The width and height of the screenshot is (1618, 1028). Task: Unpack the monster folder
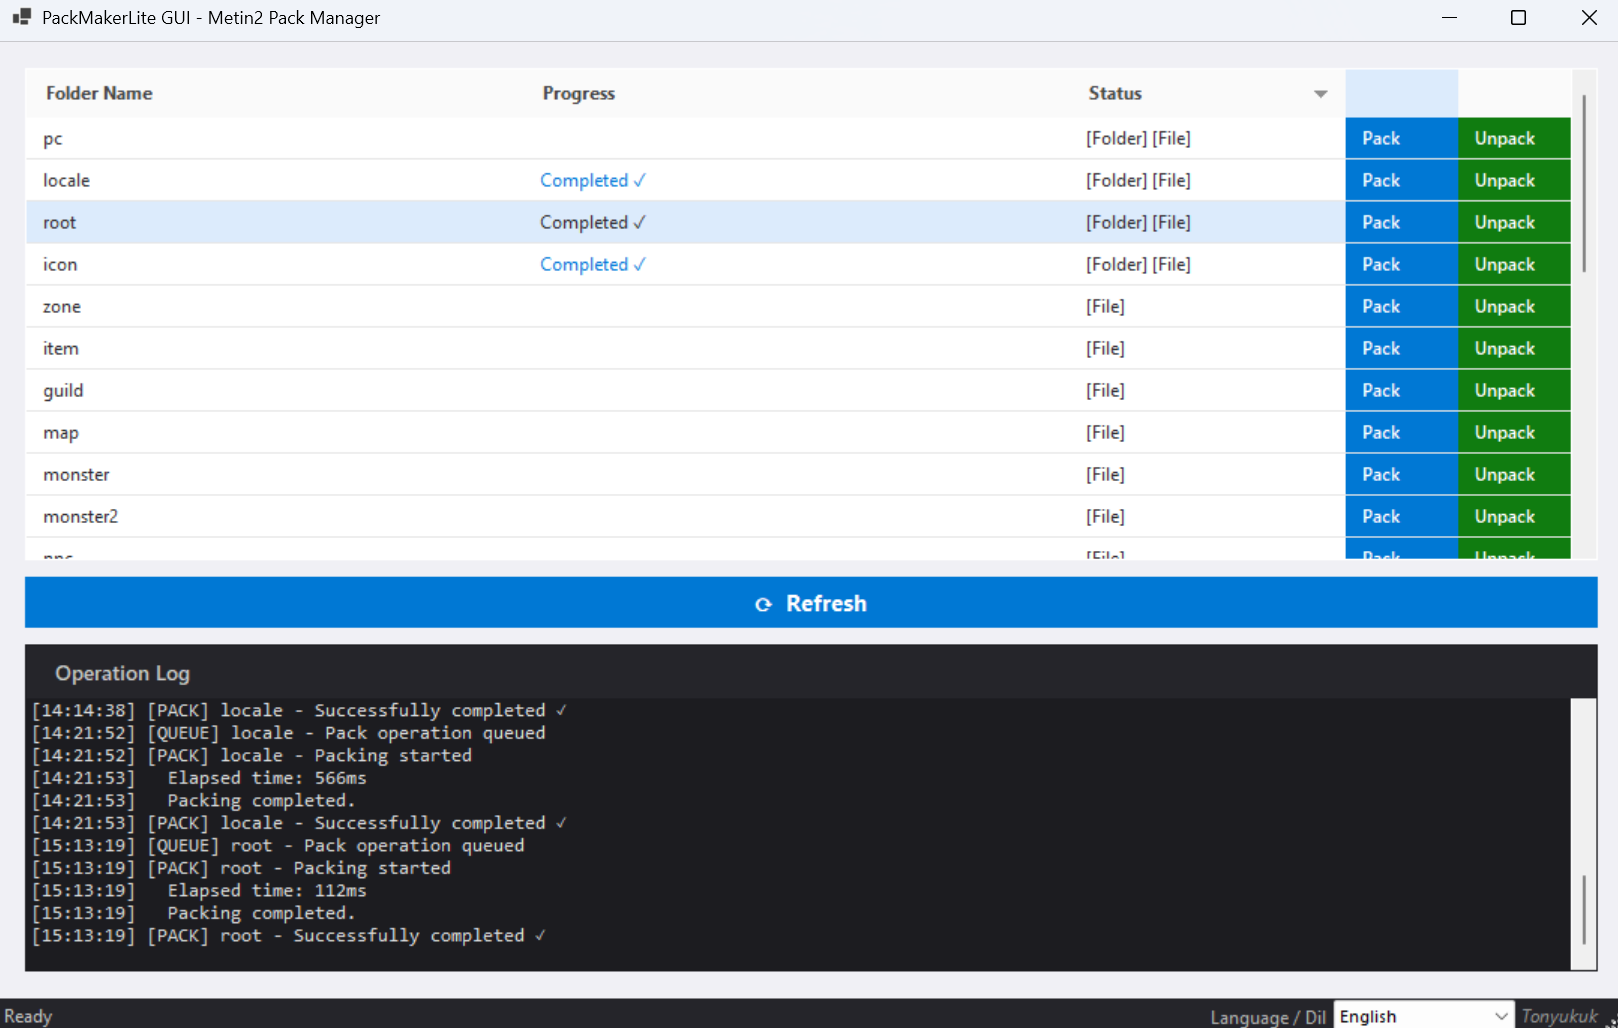1514,475
